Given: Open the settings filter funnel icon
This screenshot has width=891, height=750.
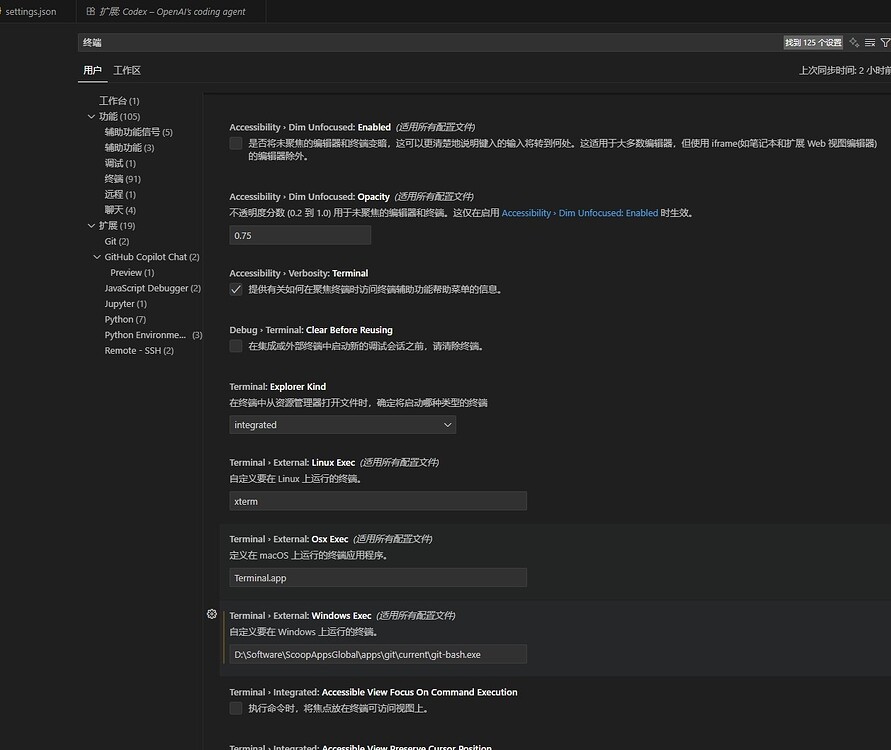Looking at the screenshot, I should click(885, 43).
